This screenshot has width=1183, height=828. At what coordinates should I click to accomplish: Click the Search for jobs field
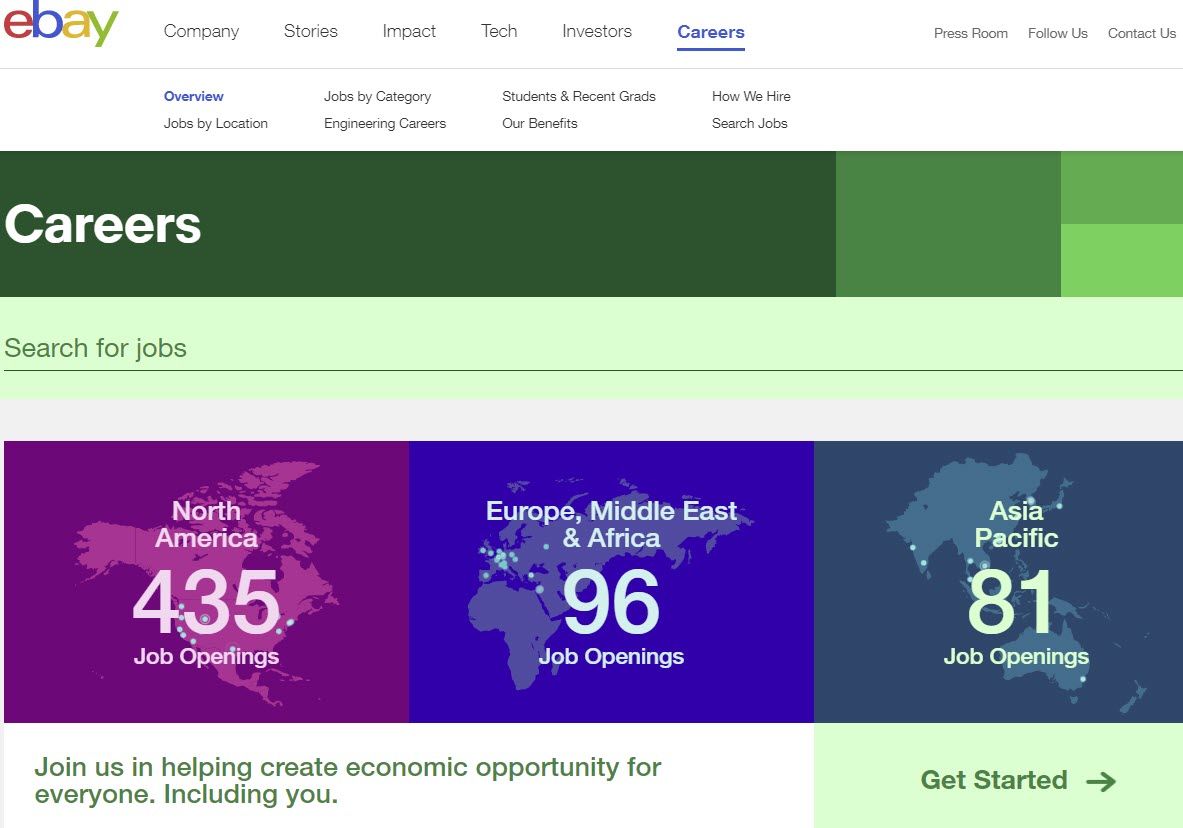click(592, 348)
